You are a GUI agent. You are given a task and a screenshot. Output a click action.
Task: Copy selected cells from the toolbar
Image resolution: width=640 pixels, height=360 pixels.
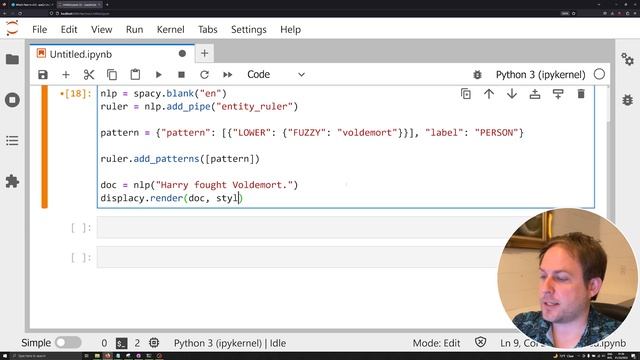click(x=112, y=75)
